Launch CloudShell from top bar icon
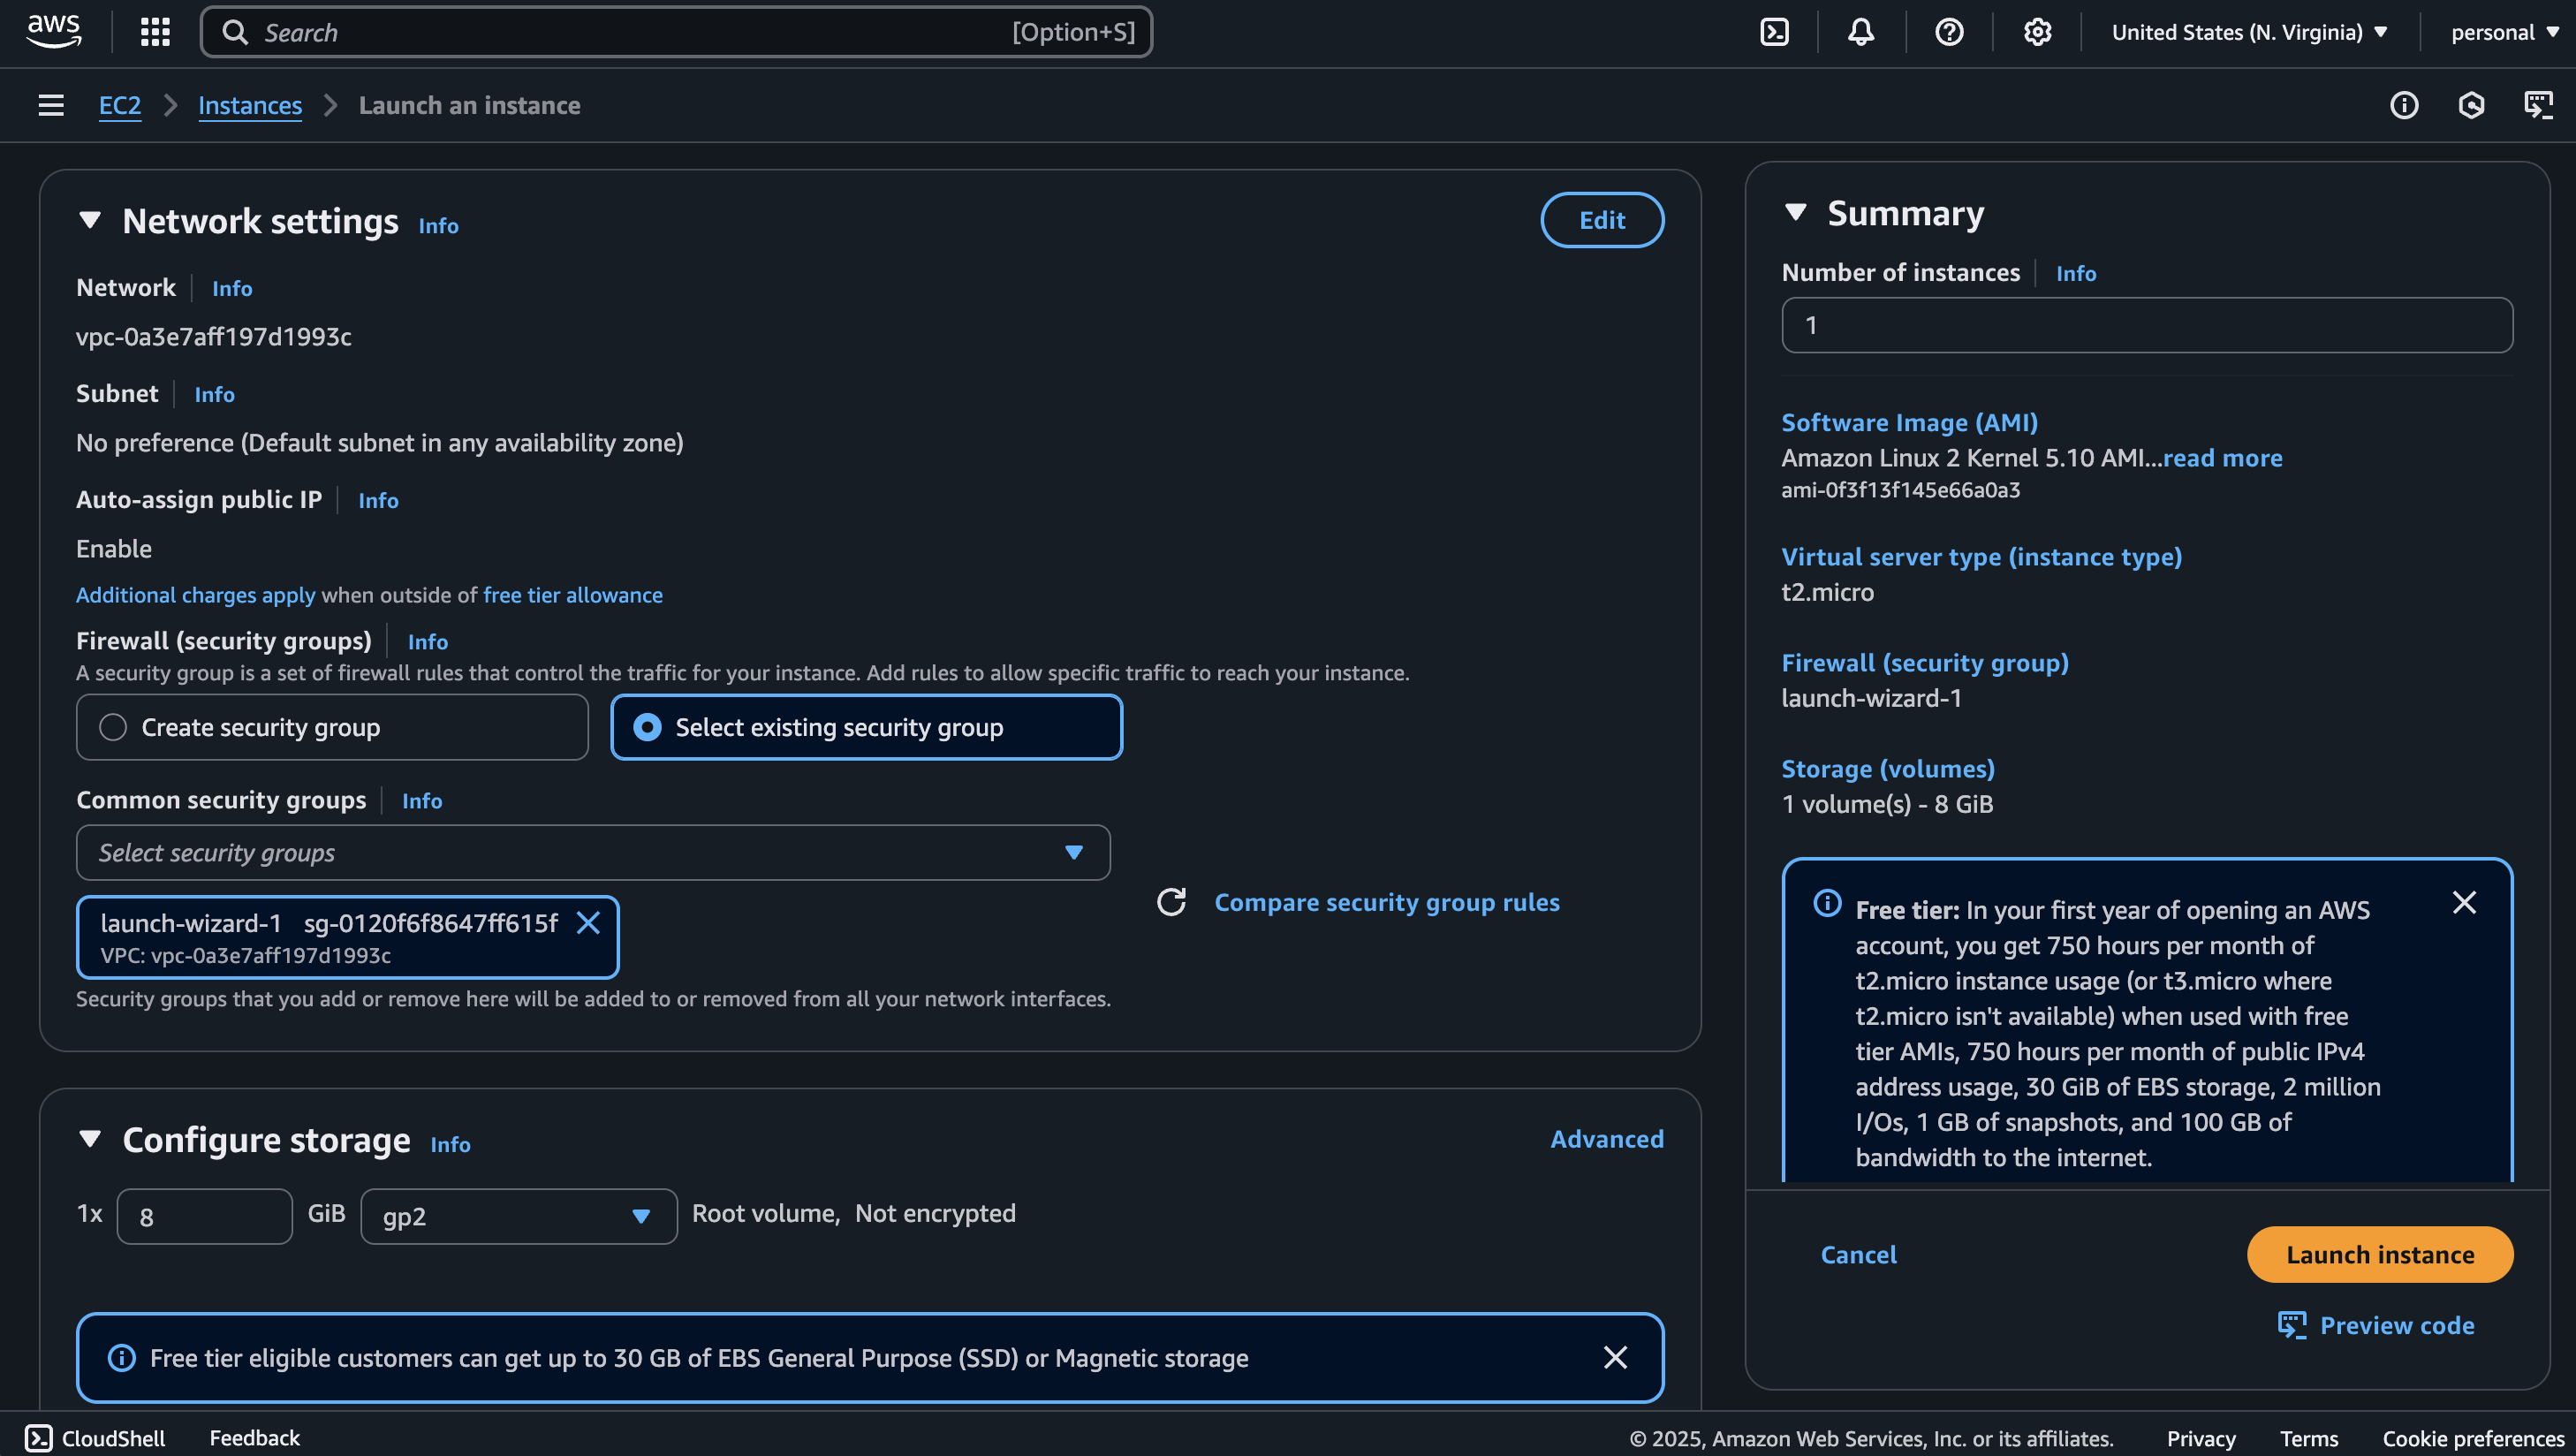The height and width of the screenshot is (1456, 2576). (1774, 32)
